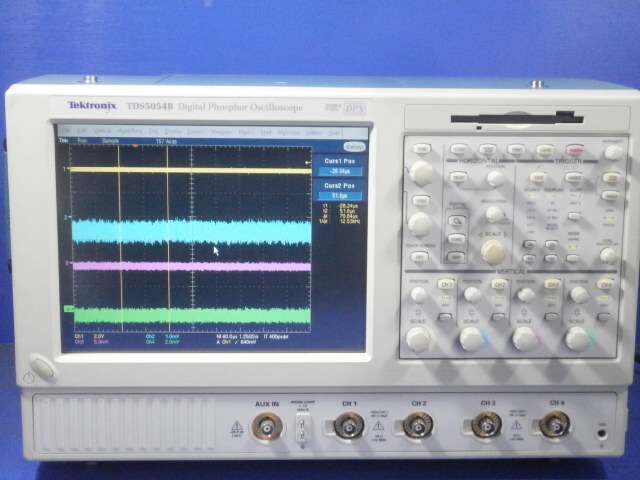Click the pink button in top row
This screenshot has height=480, width=640.
coord(575,150)
